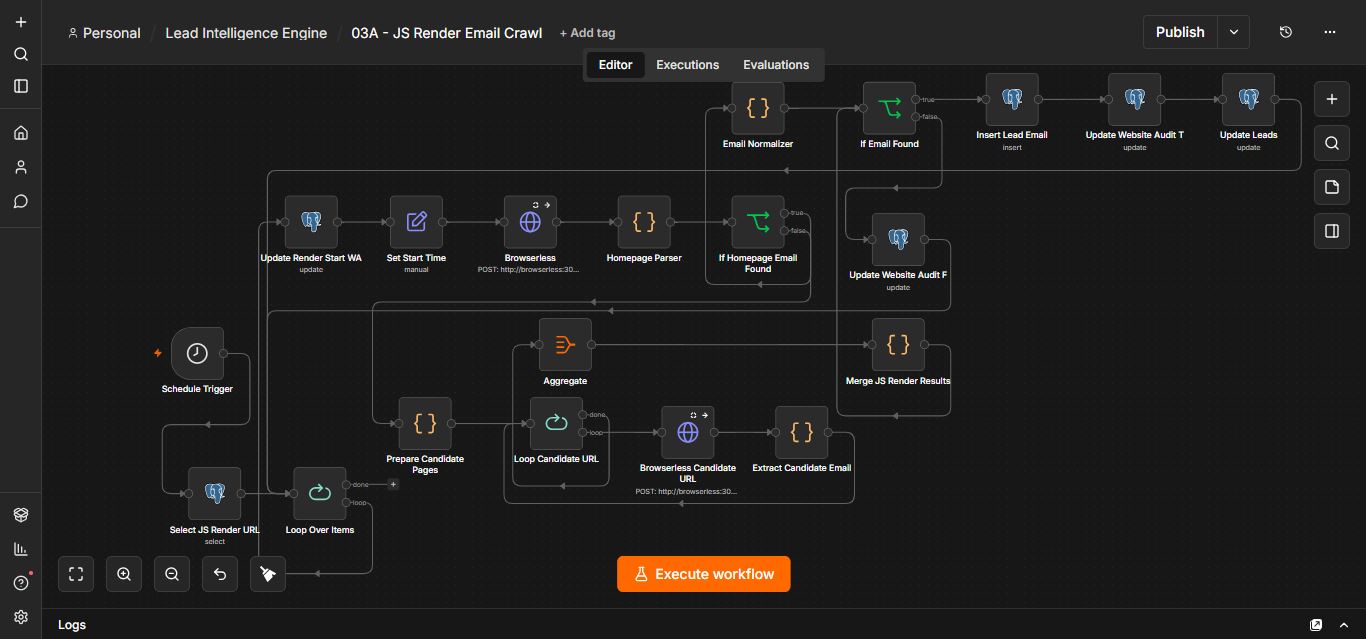Viewport: 1366px width, 639px height.
Task: Open the Prepare Candidate Pages node
Action: coord(425,423)
